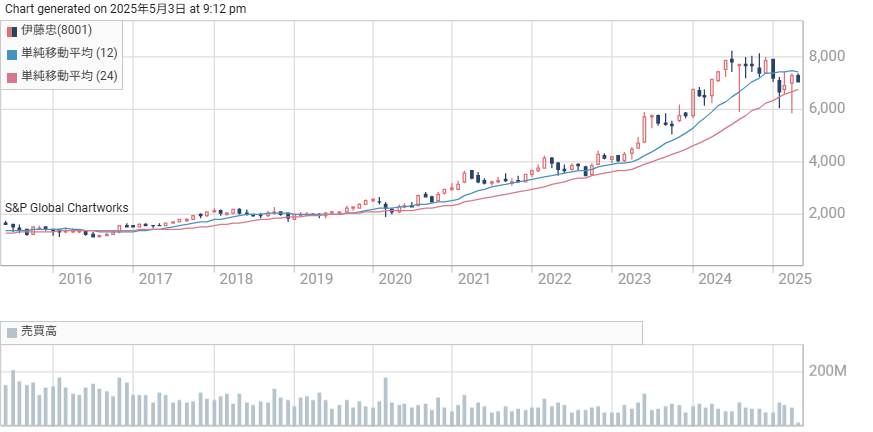The height and width of the screenshot is (432, 873).
Task: Click the 2018 x-axis label
Action: (x=236, y=278)
